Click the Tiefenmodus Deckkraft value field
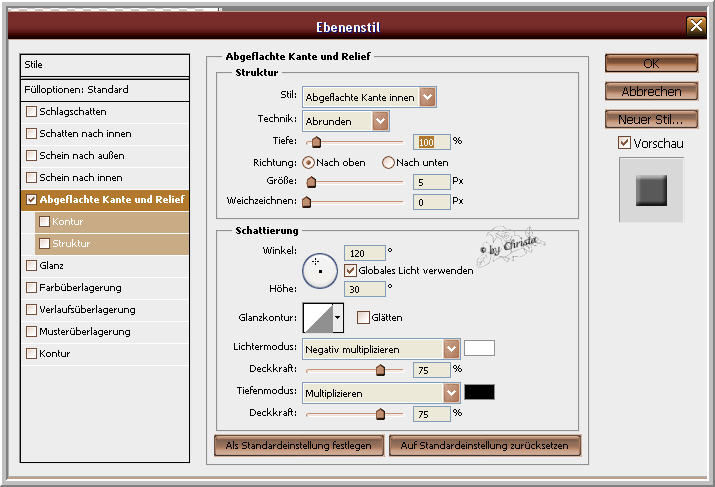 pyautogui.click(x=431, y=414)
